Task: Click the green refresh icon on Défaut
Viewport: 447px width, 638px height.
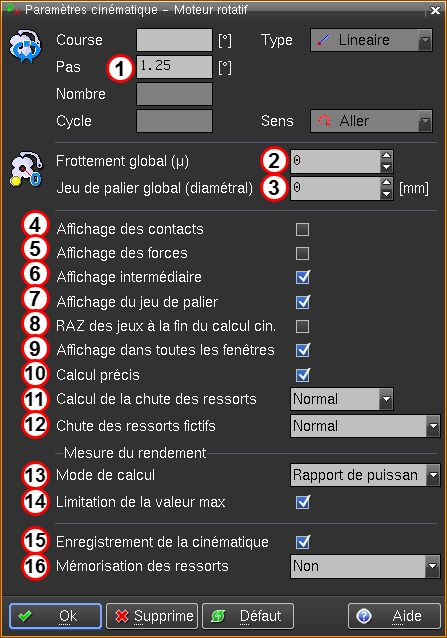Action: coord(218,616)
